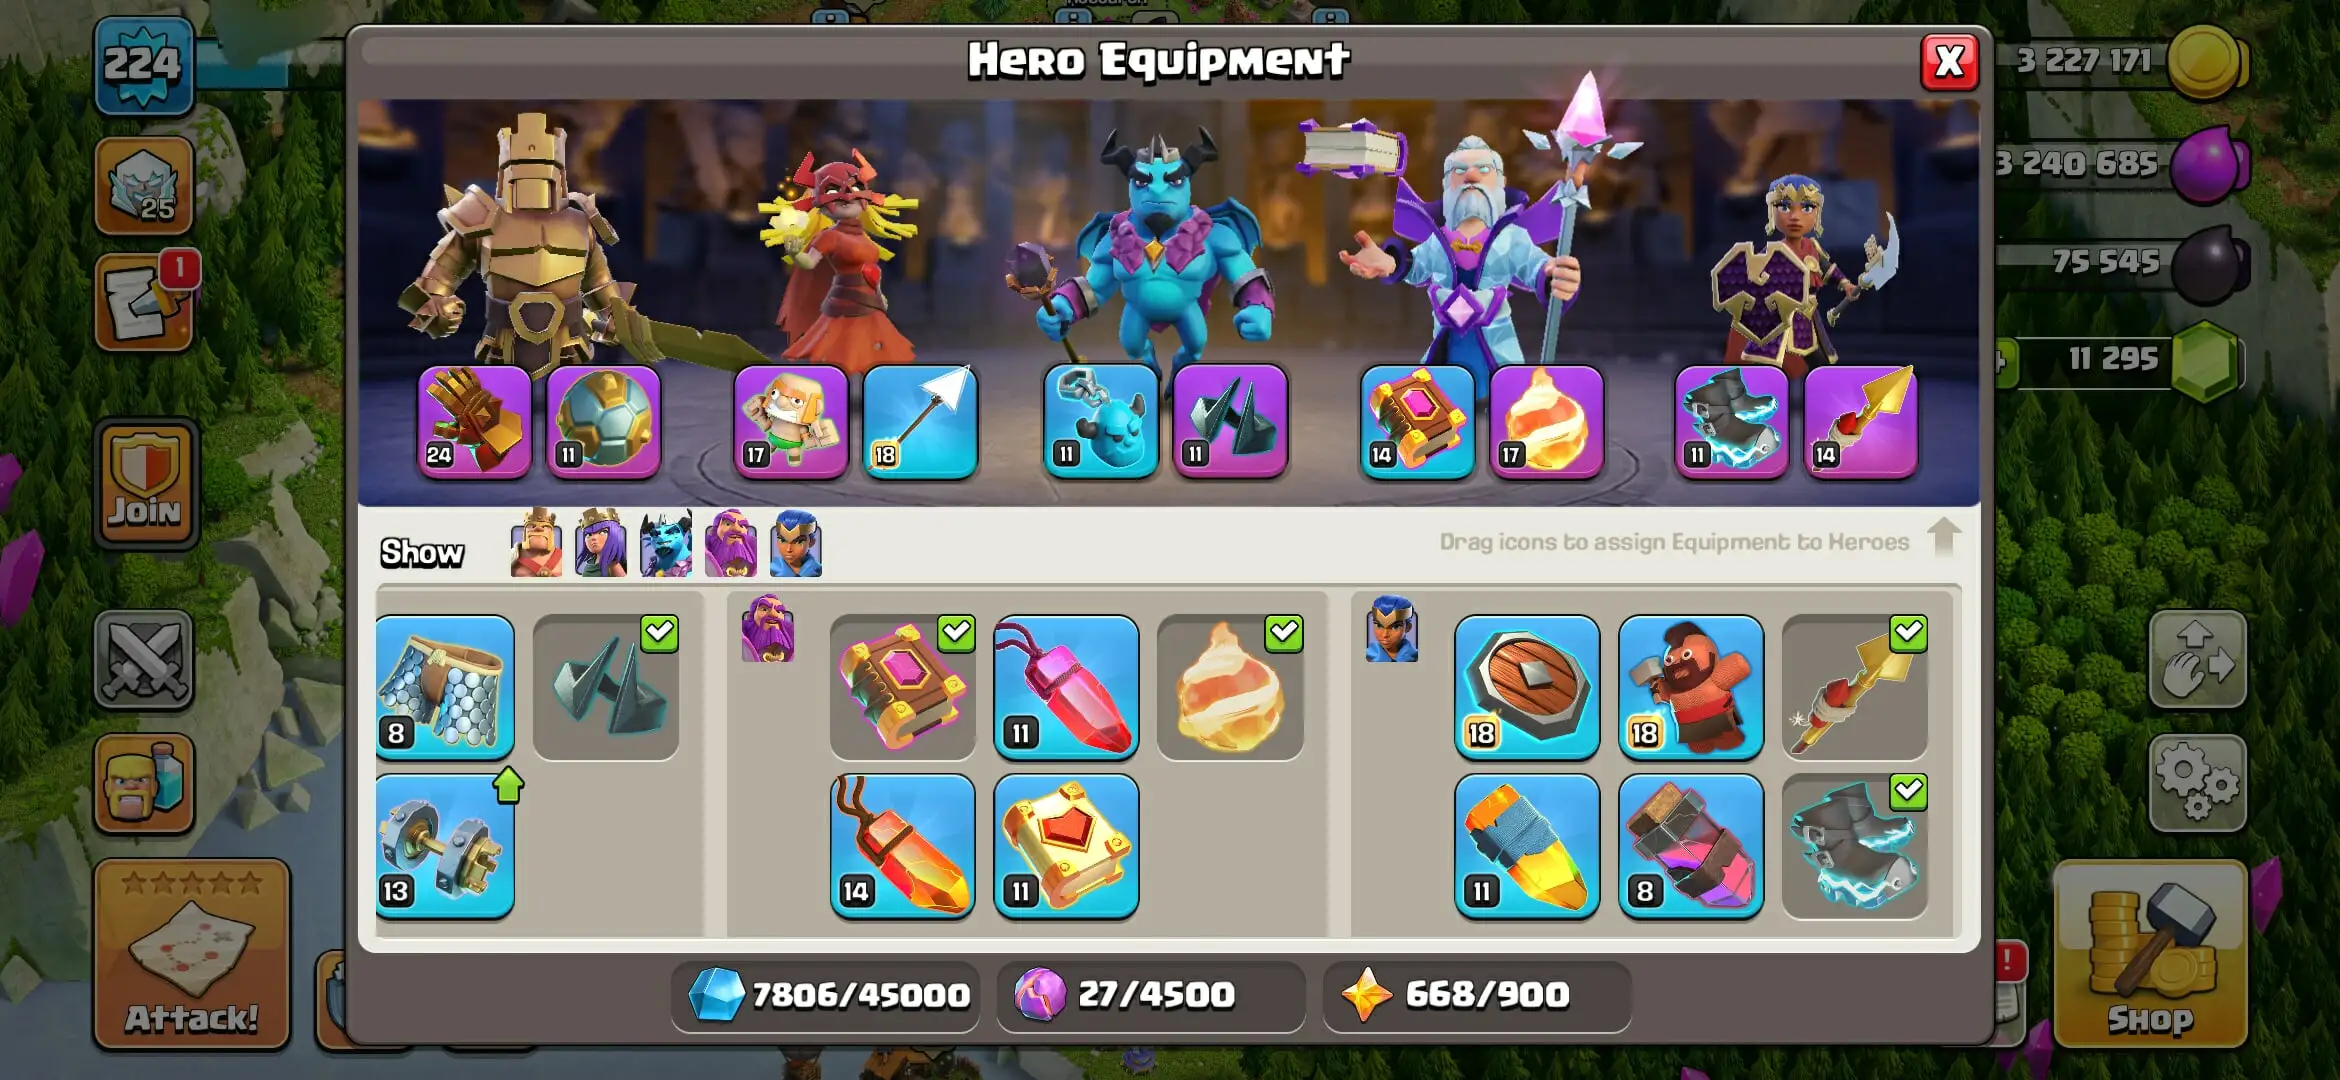Toggle Archer Queen filter in Show row

point(601,543)
